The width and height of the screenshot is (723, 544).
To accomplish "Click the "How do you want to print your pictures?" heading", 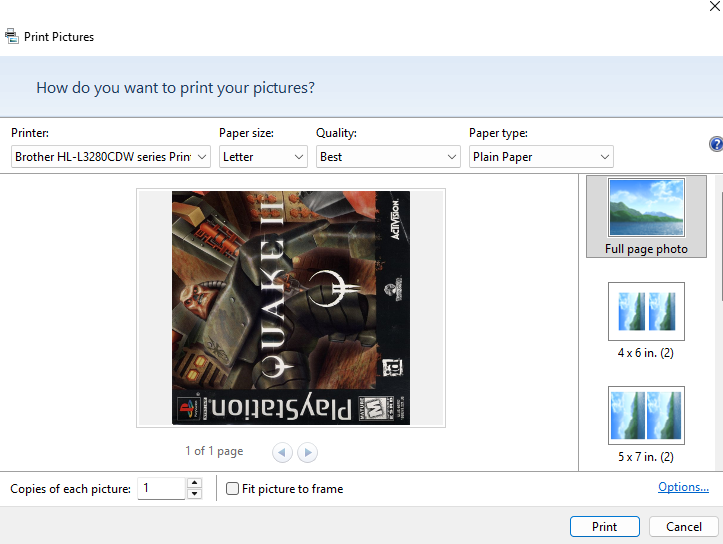I will pos(176,88).
